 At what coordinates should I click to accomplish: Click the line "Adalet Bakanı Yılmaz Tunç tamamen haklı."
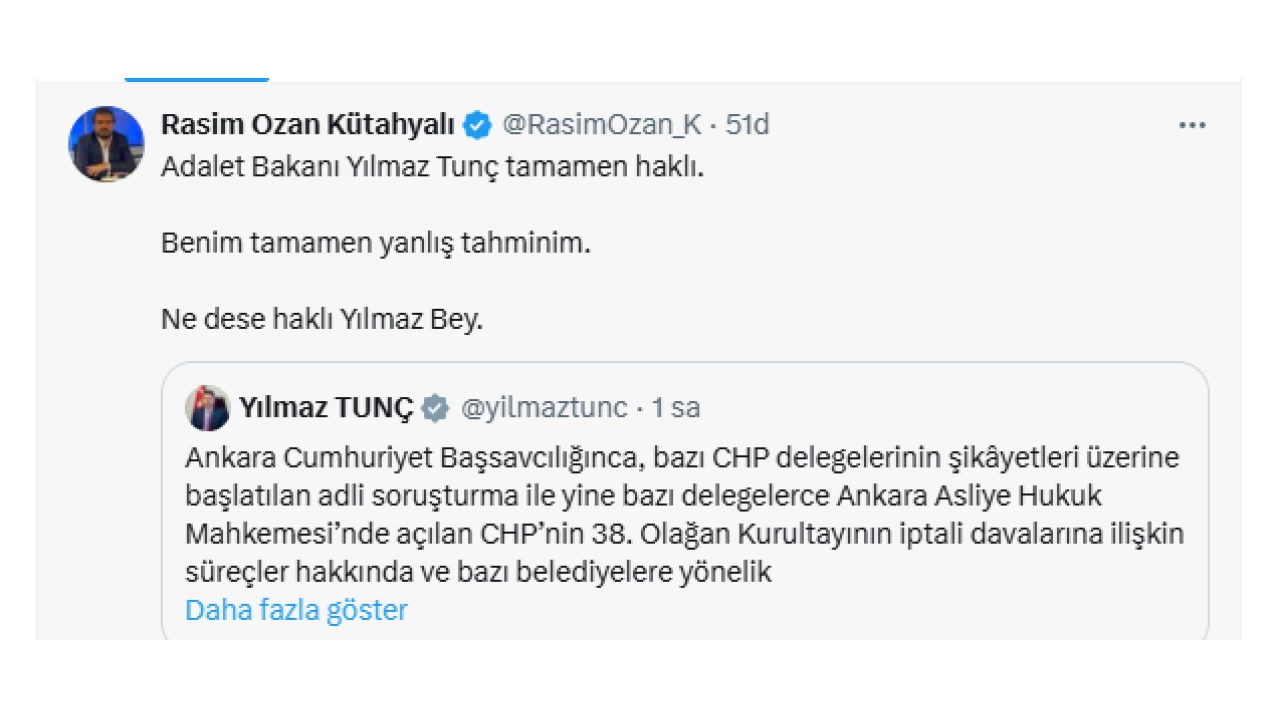click(433, 166)
